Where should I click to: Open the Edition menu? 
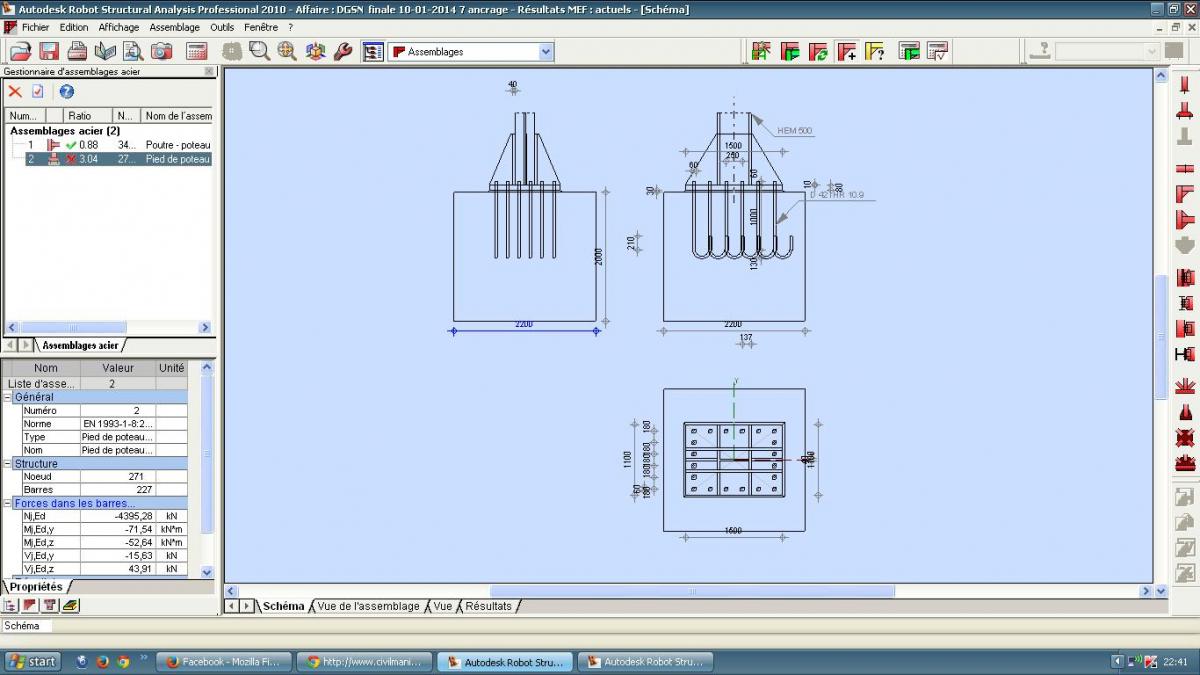[74, 27]
